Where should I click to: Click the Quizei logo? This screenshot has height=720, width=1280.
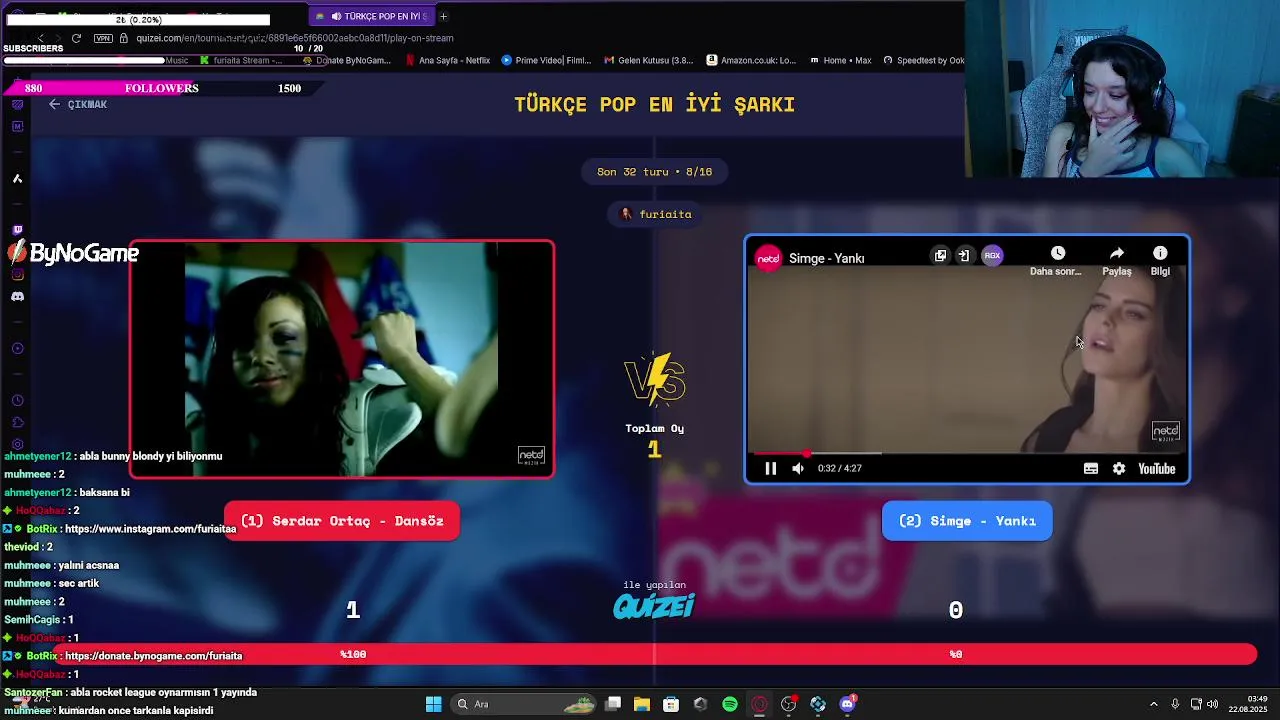654,606
